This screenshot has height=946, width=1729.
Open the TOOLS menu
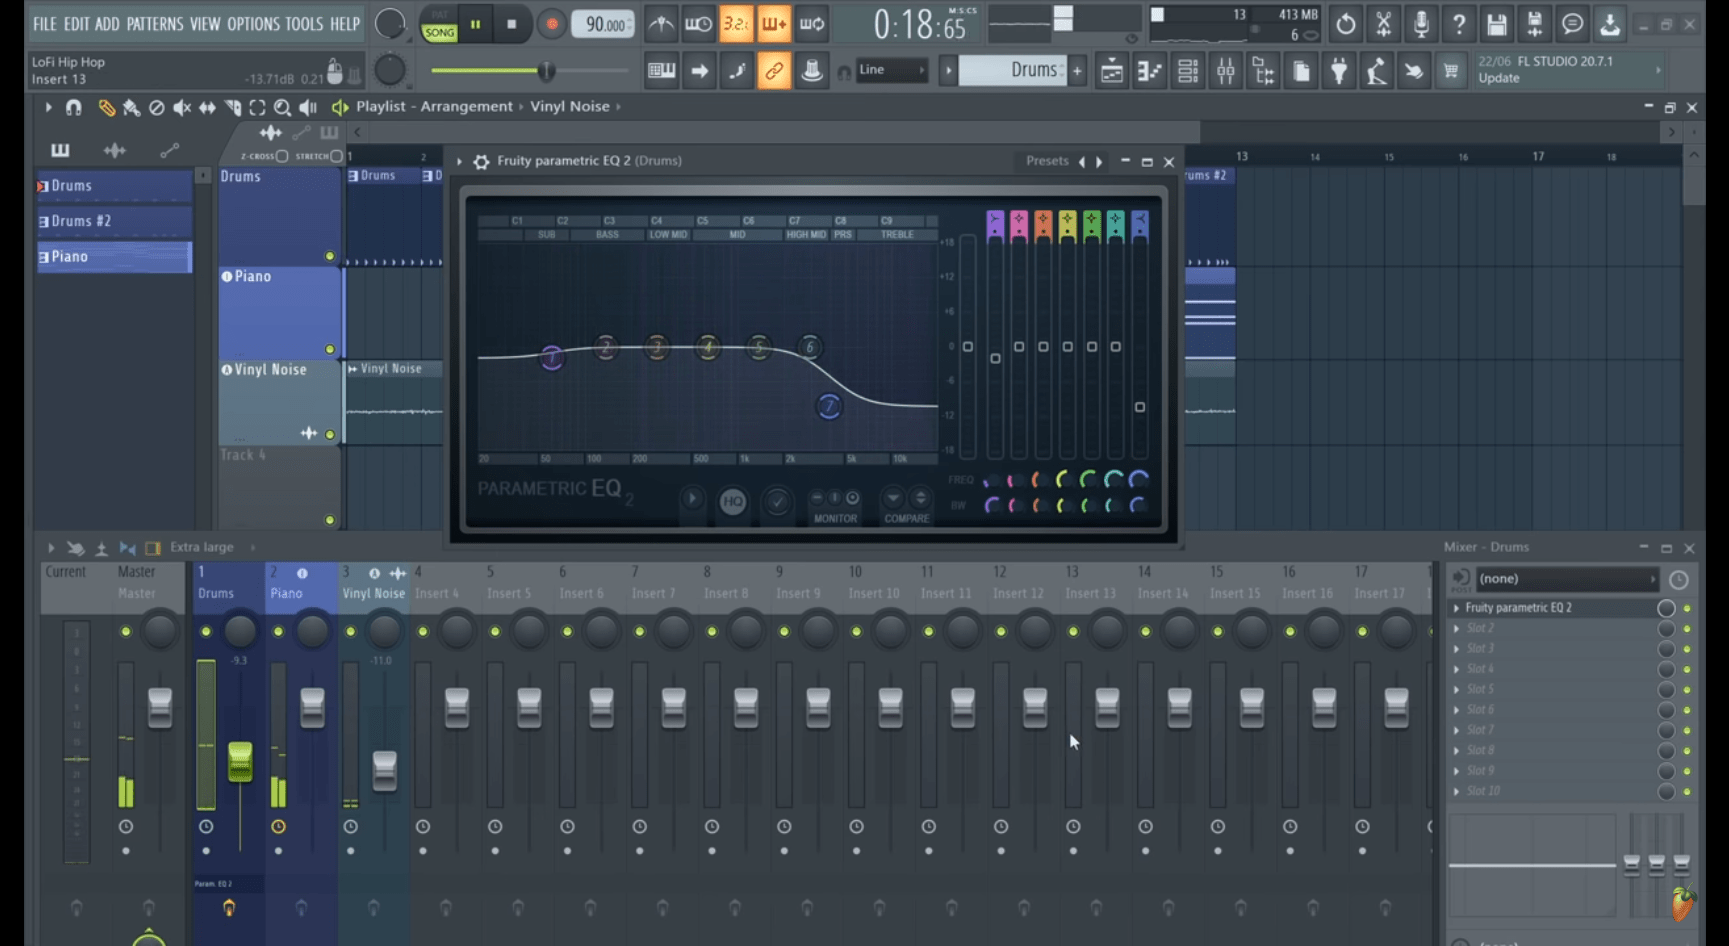pos(304,23)
